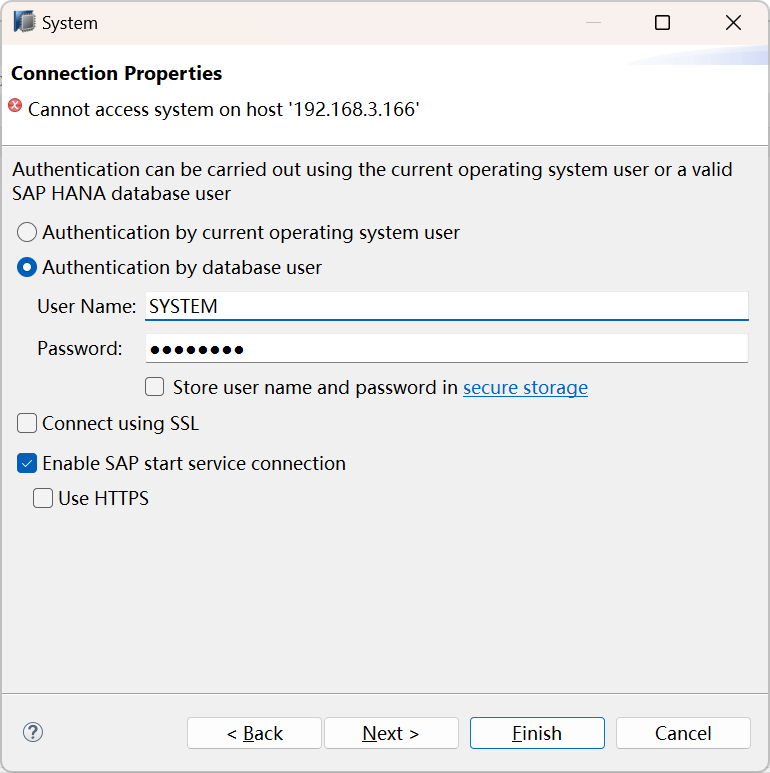
Task: Enable storing user name and password checkbox
Action: point(155,387)
